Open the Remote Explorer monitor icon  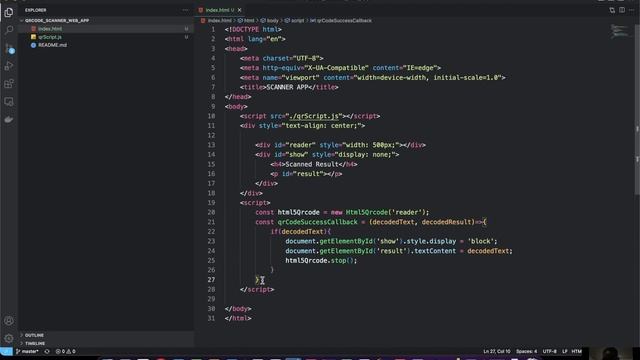9,102
